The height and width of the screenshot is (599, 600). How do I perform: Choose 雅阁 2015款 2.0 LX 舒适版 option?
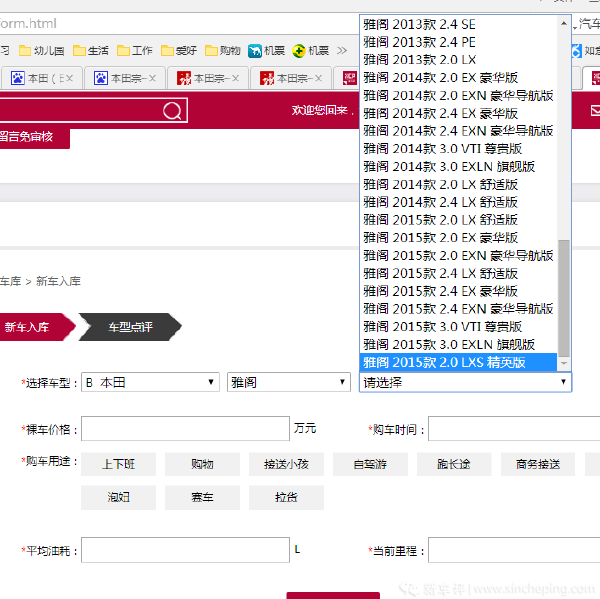[458, 220]
